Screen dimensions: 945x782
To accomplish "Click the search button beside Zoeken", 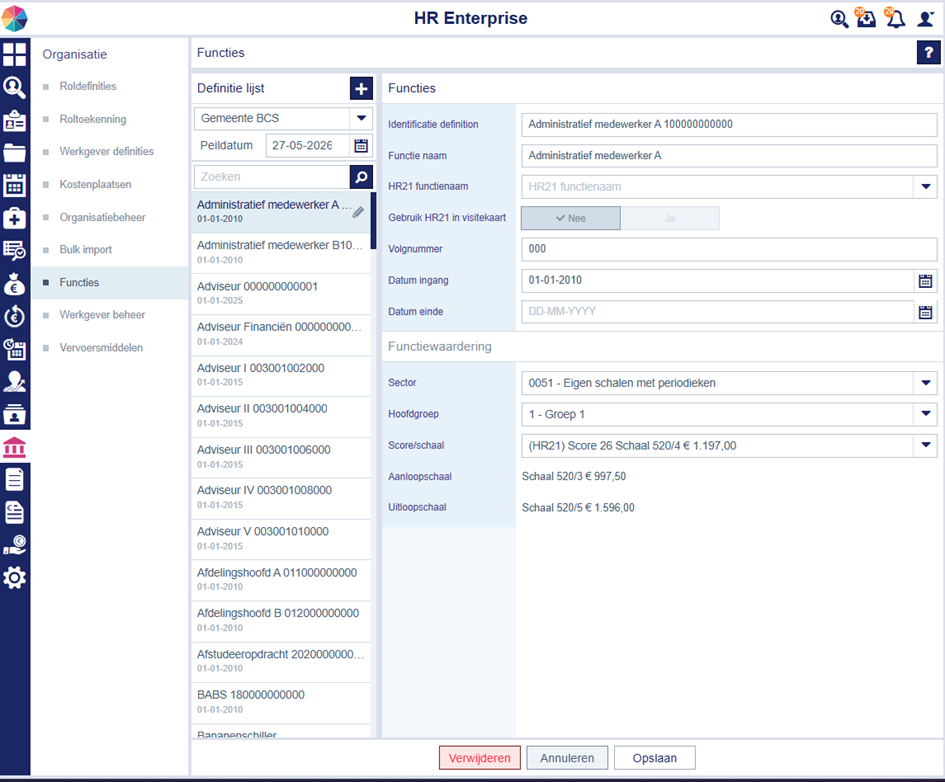I will tap(361, 177).
